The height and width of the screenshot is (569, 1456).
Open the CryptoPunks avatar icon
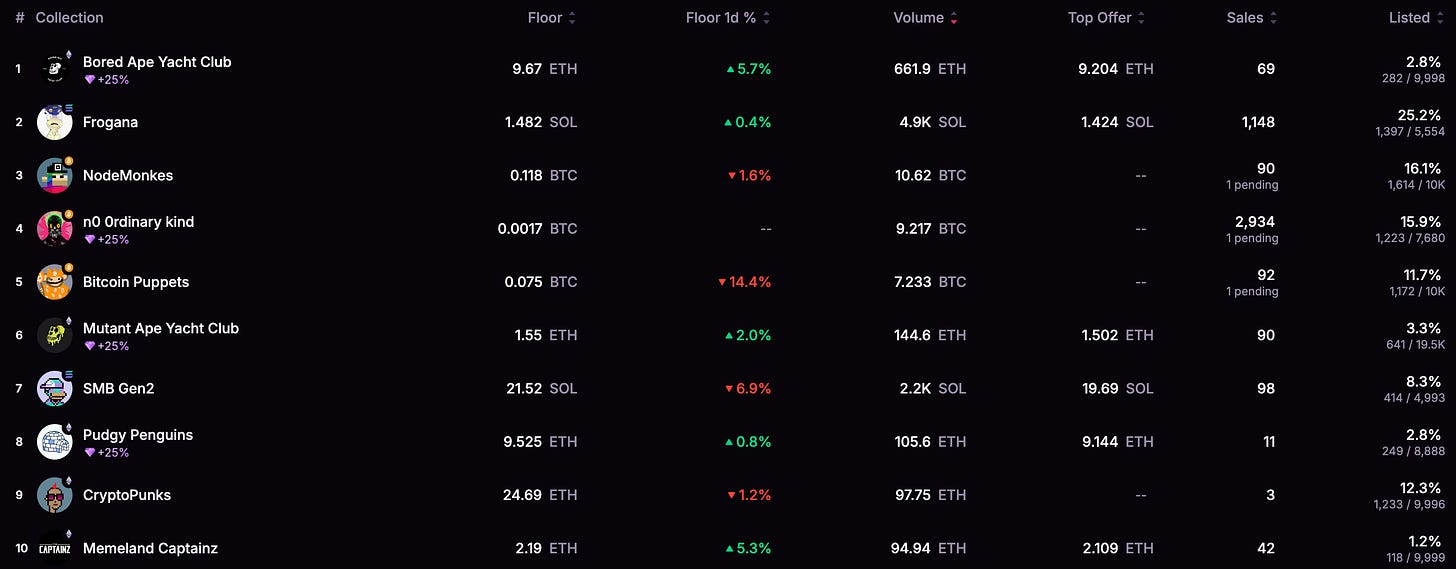click(55, 495)
